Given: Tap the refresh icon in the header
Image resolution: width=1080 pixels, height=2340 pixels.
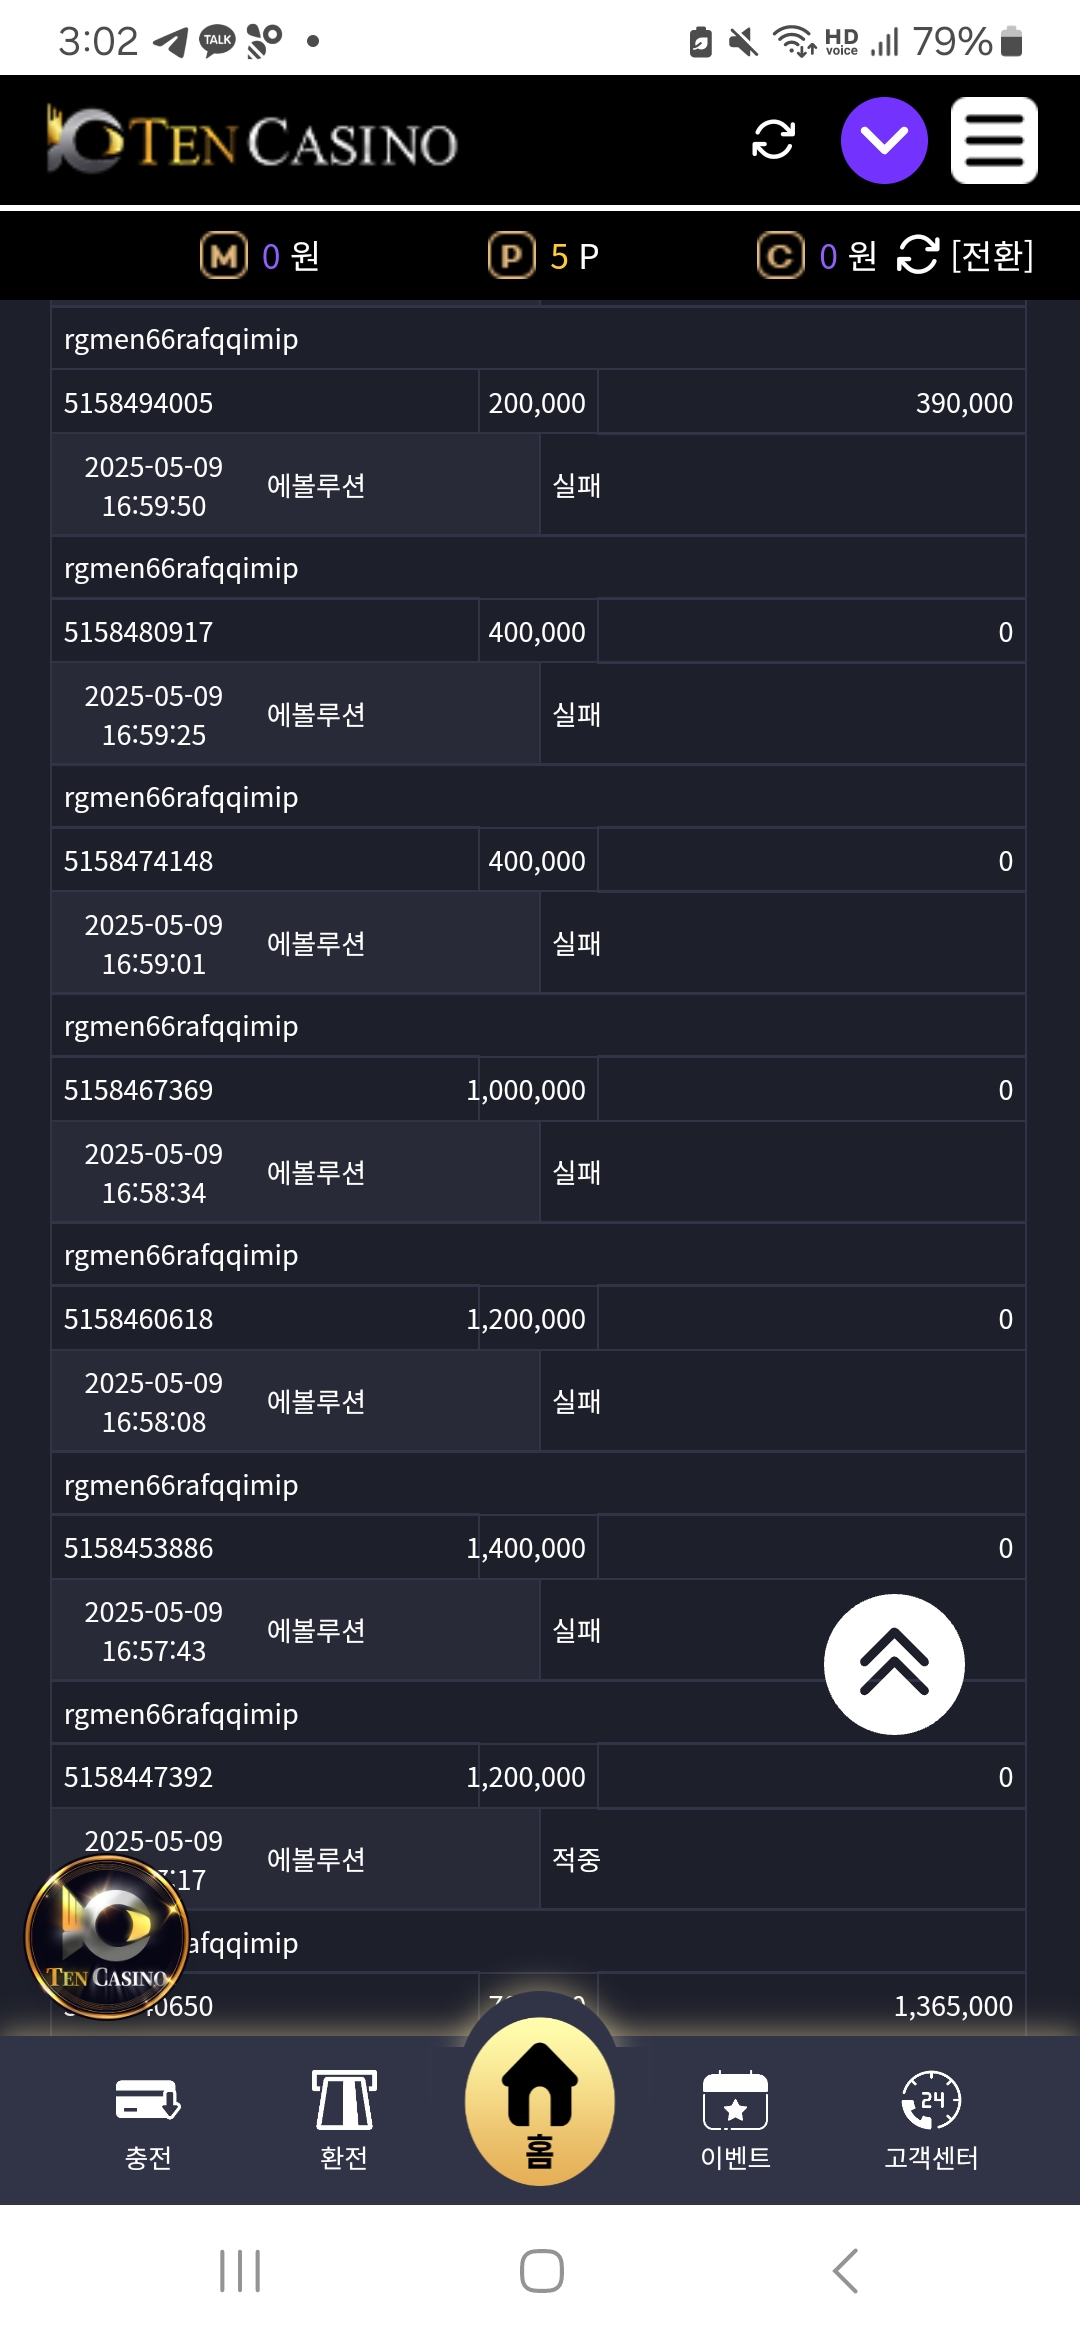Looking at the screenshot, I should click(x=773, y=140).
